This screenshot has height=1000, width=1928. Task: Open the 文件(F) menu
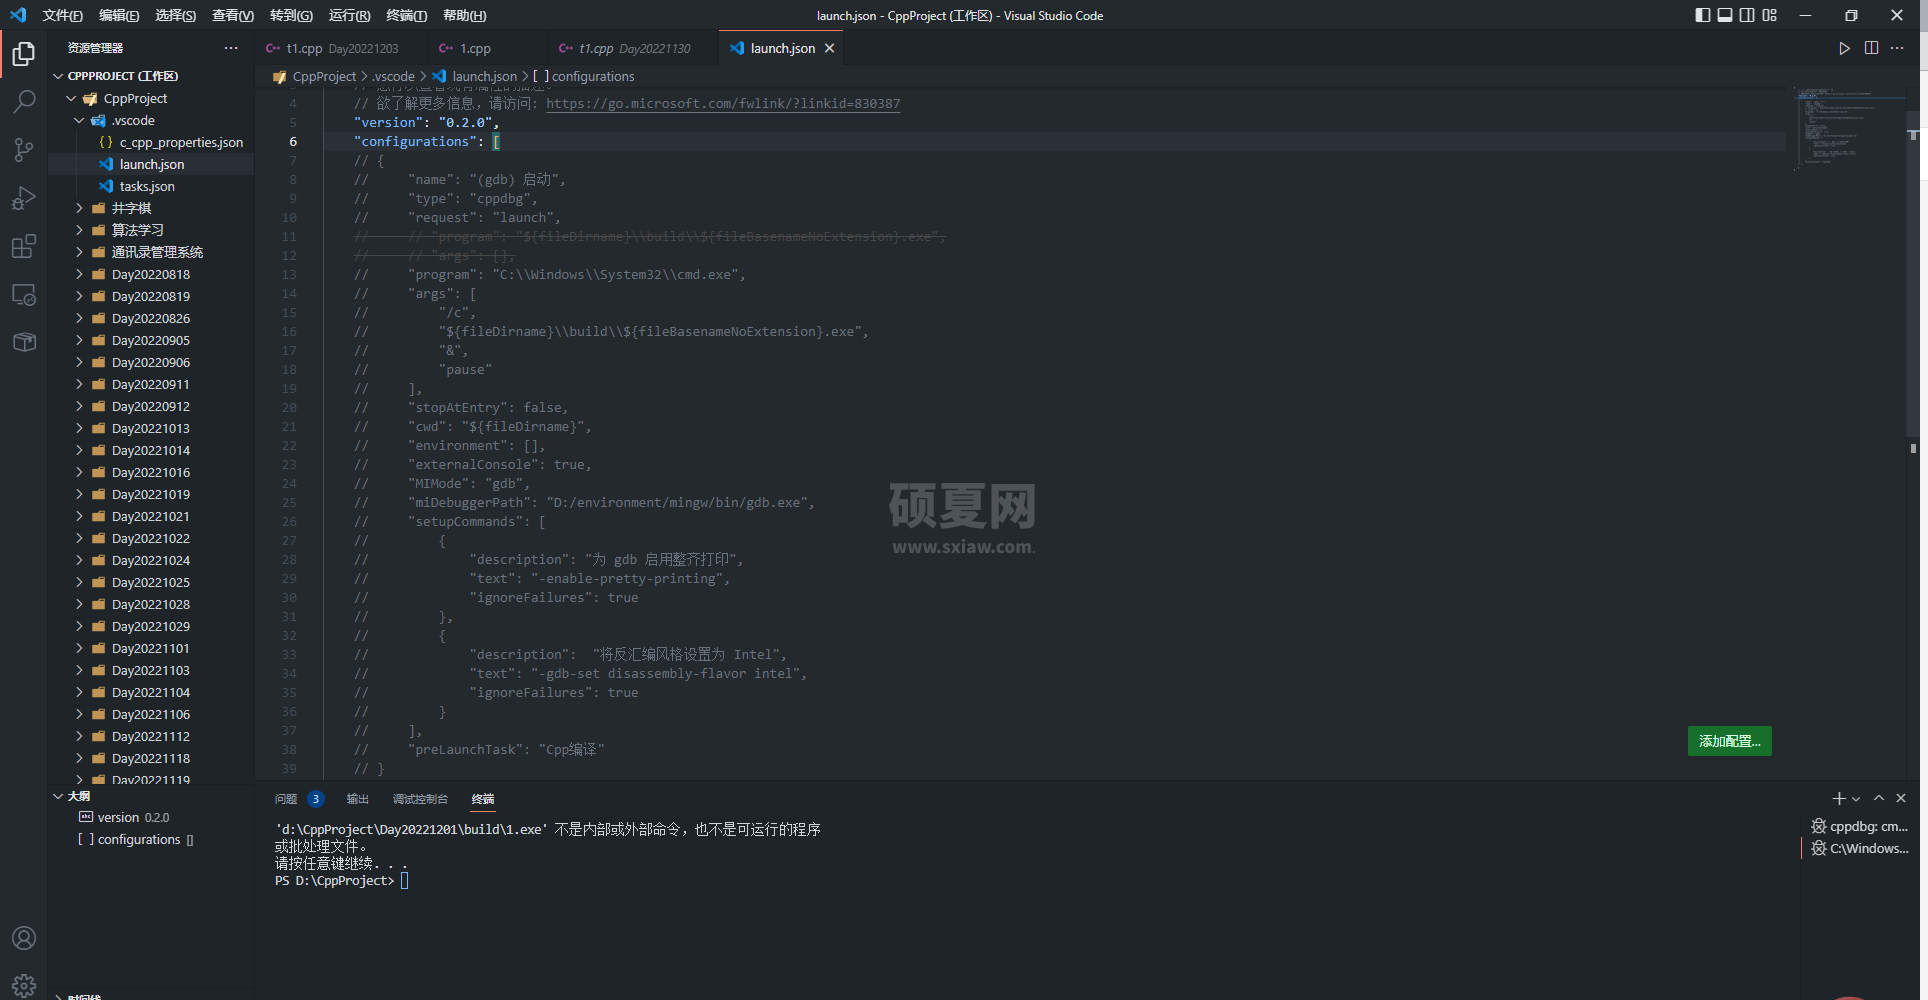pos(62,15)
